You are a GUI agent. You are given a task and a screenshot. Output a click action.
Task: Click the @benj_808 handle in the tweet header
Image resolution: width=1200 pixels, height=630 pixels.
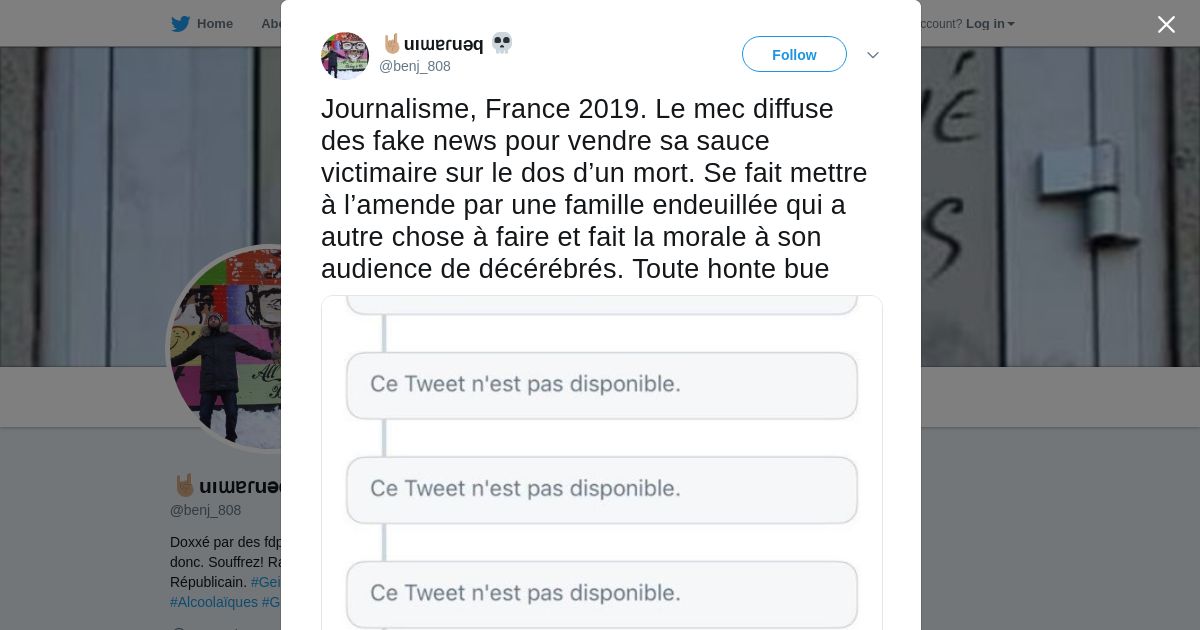coord(415,66)
